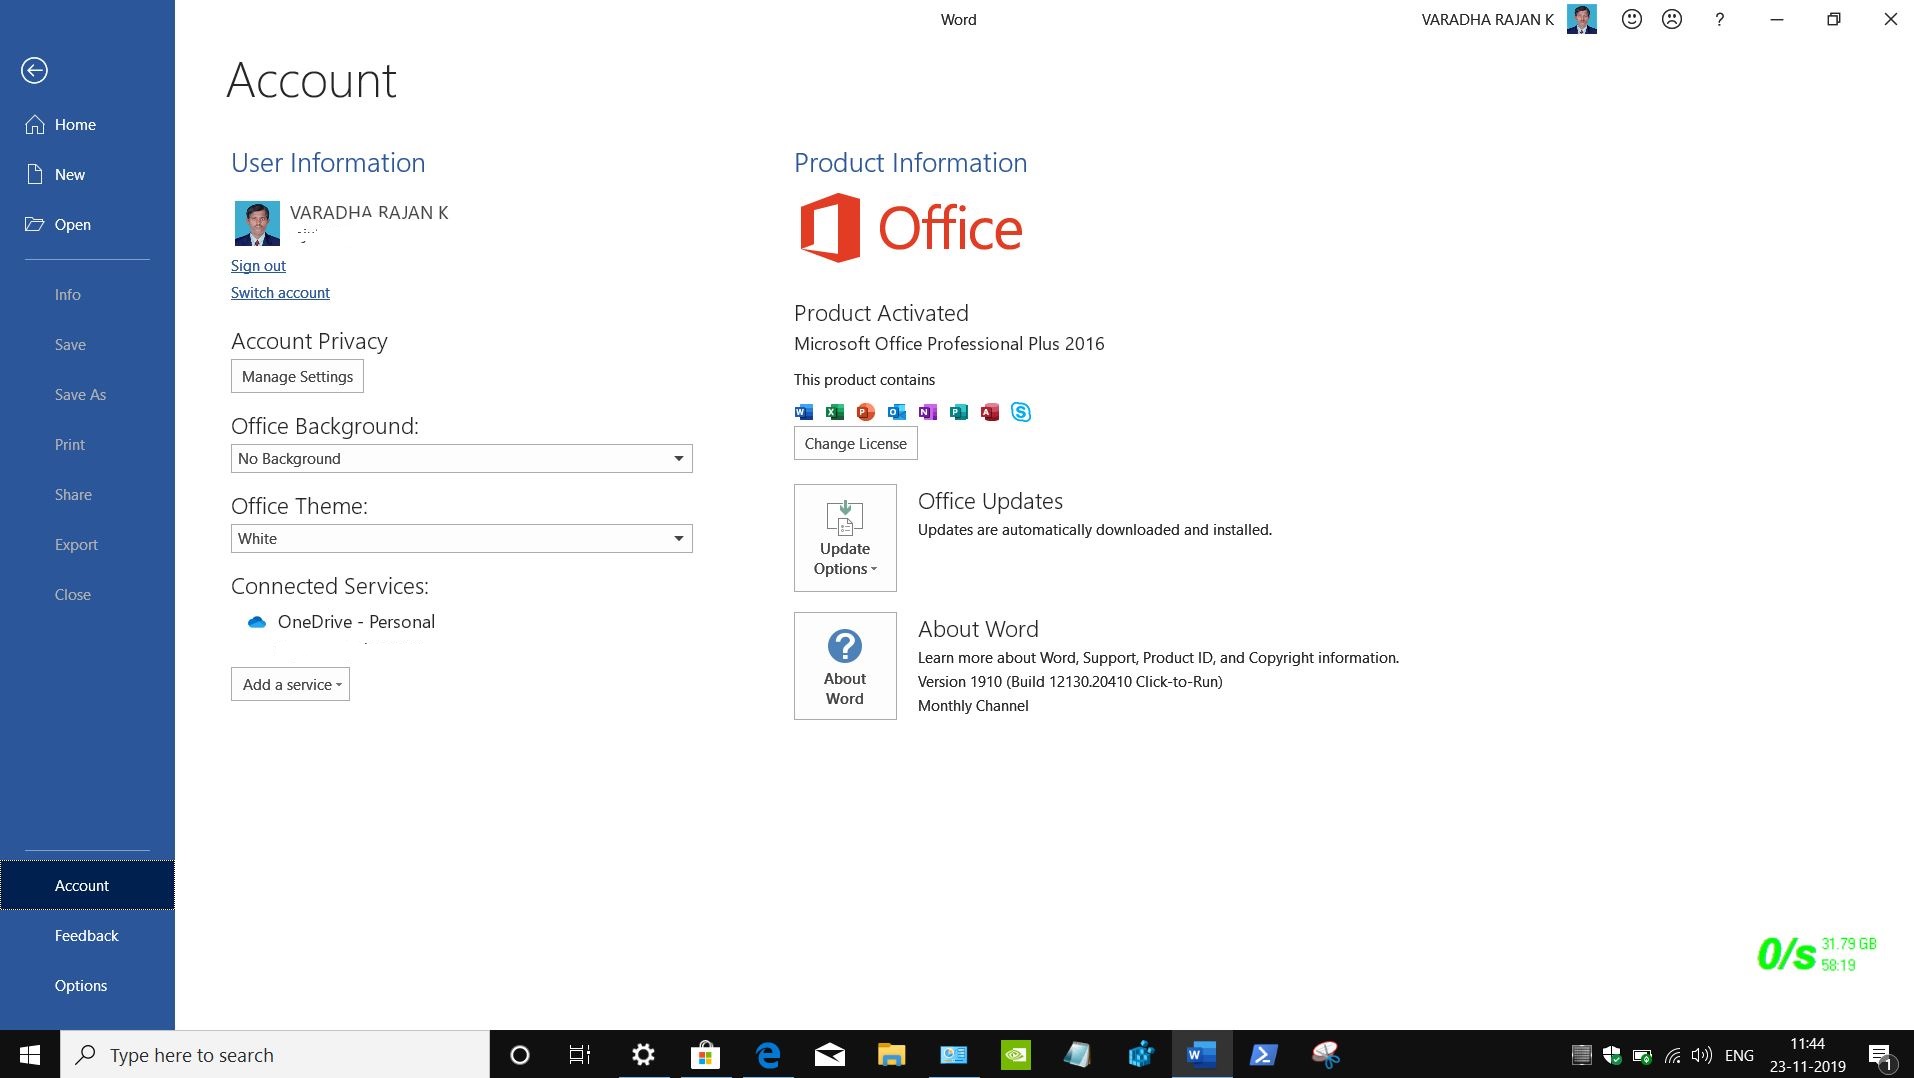Open Settings gear on taskbar
This screenshot has width=1914, height=1078.
tap(643, 1055)
